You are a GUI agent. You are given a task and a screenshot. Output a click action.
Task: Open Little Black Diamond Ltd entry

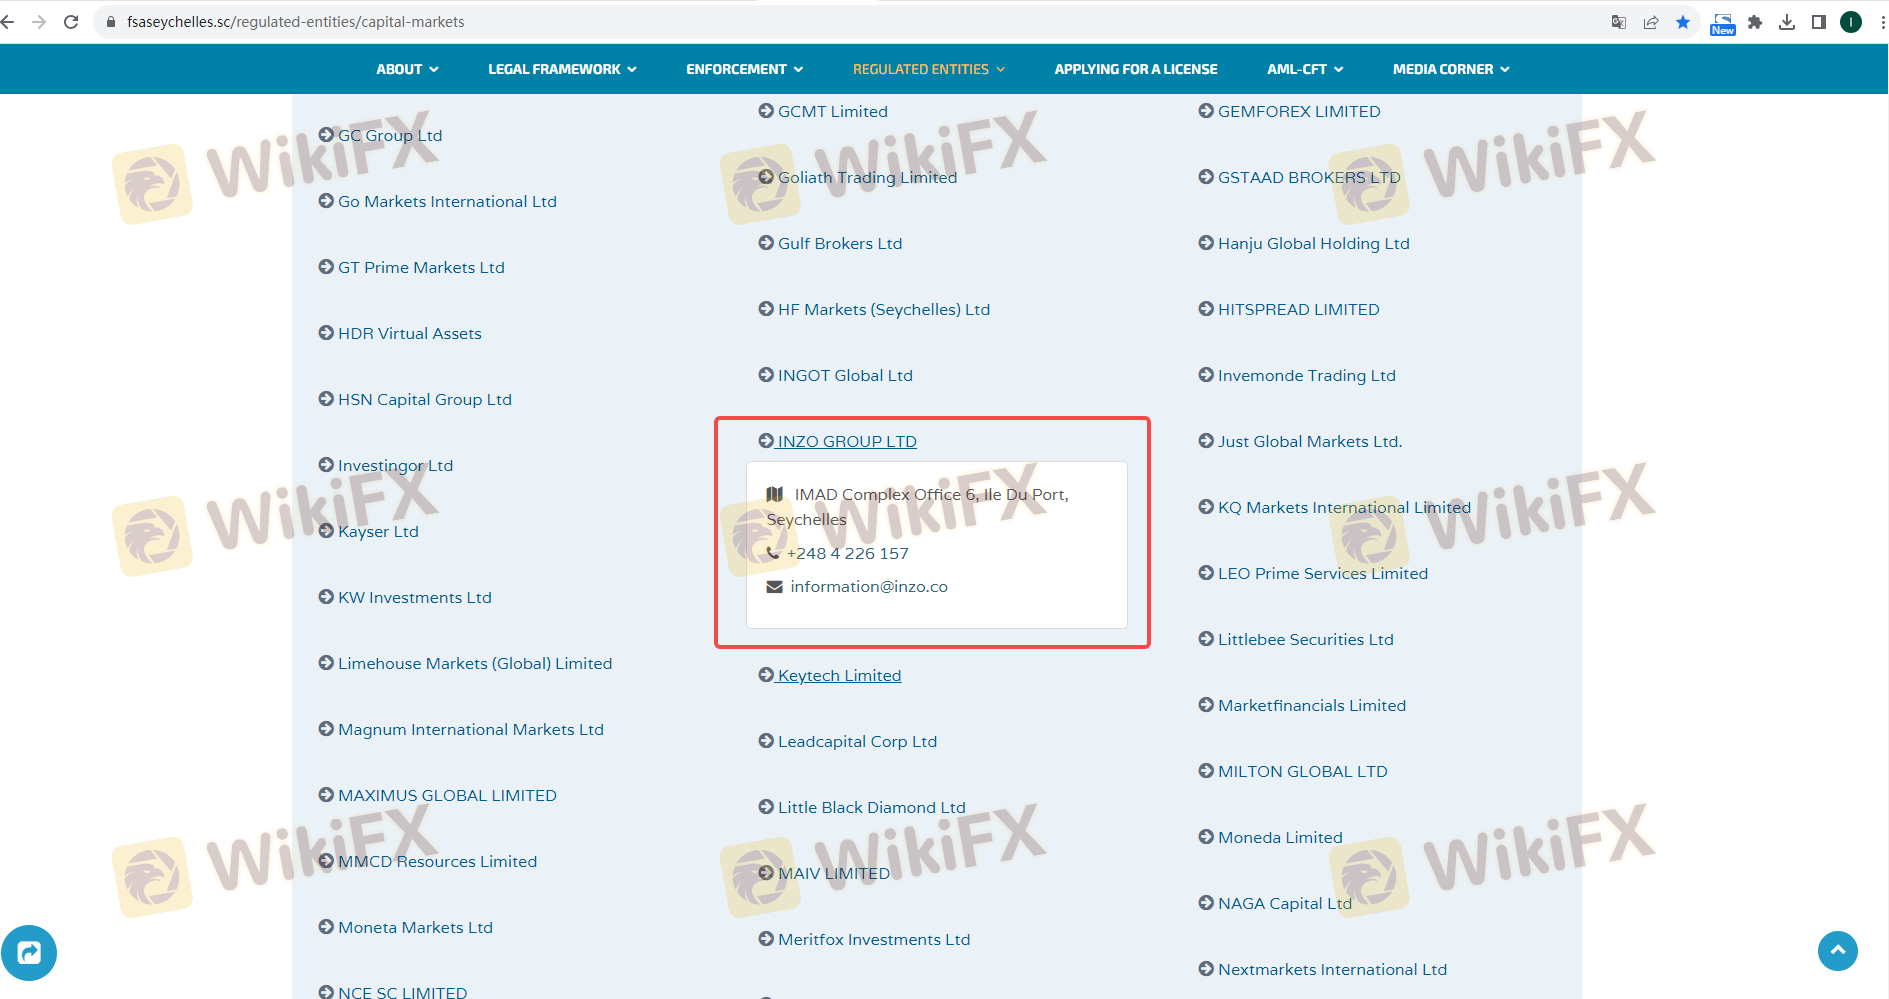[x=872, y=807]
